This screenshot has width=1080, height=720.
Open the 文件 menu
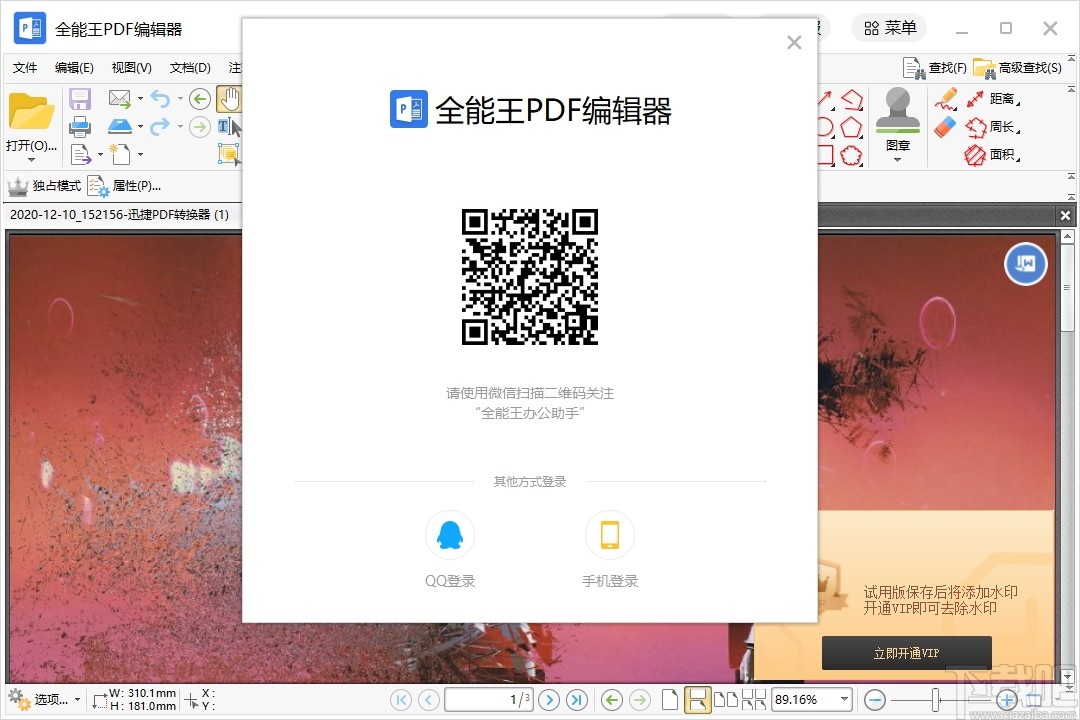pos(24,67)
